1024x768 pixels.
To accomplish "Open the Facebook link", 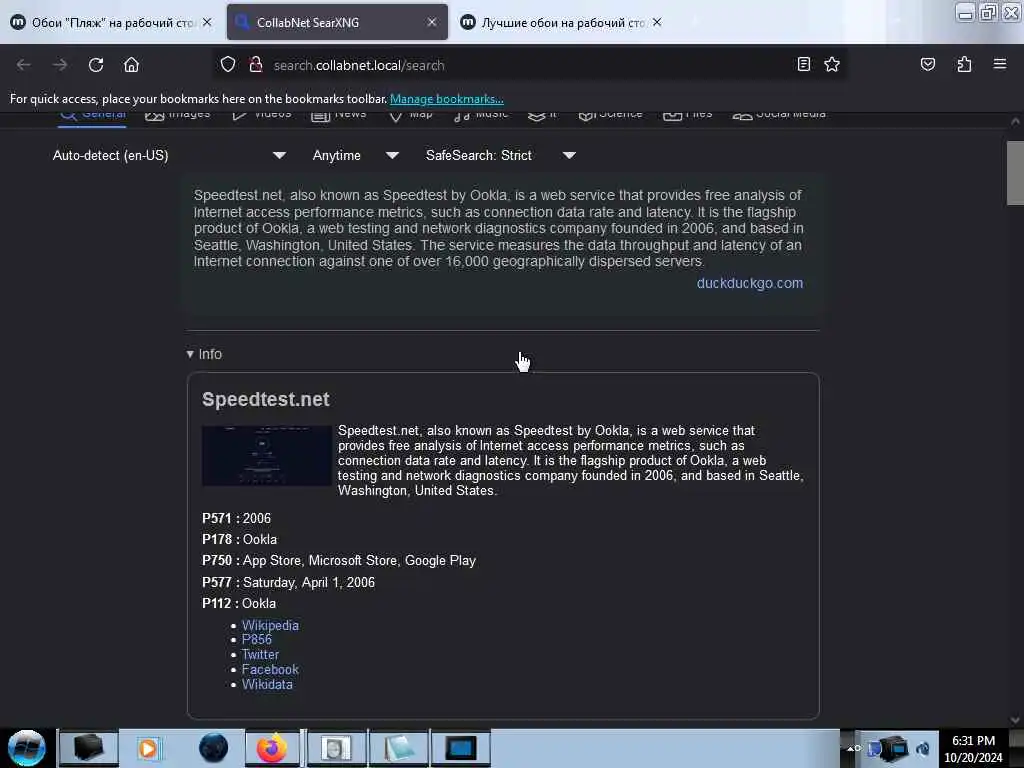I will (x=270, y=669).
